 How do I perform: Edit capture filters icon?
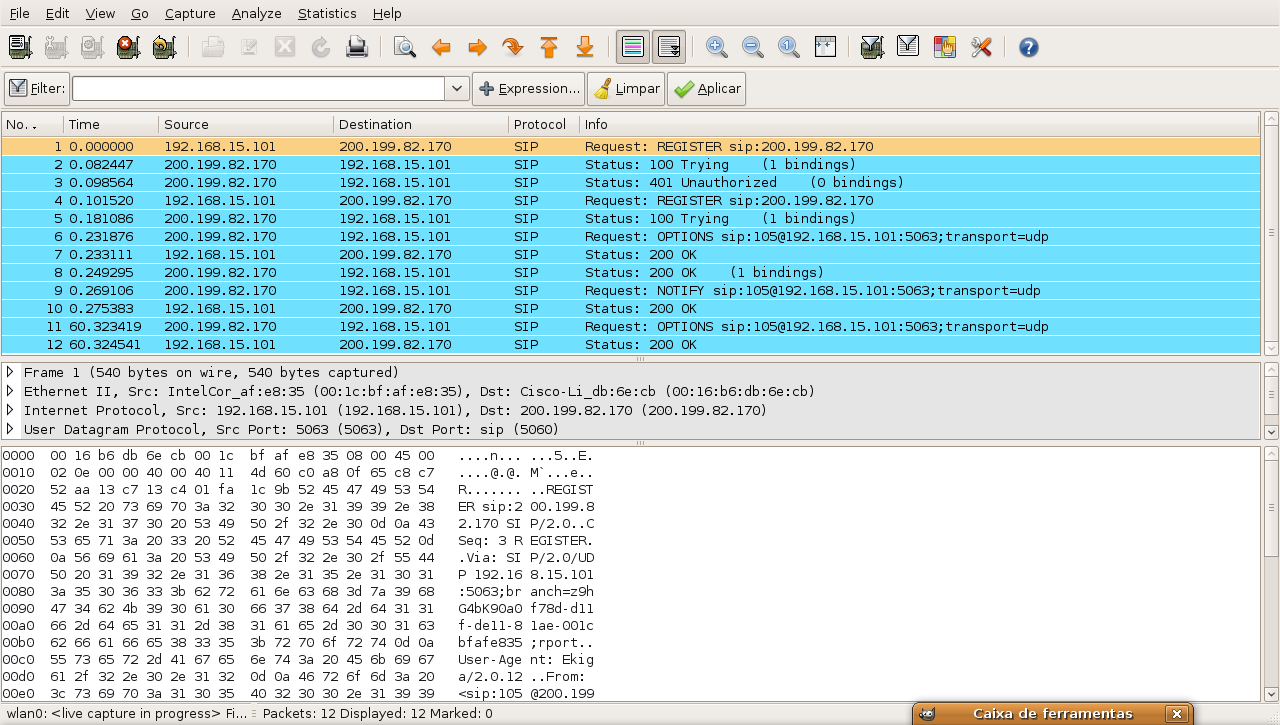pyautogui.click(x=872, y=47)
